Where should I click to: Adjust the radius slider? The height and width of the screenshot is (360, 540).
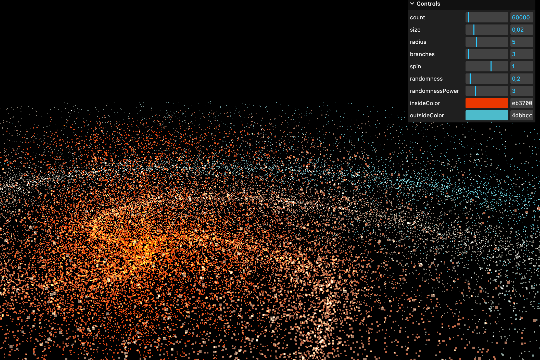pos(487,42)
